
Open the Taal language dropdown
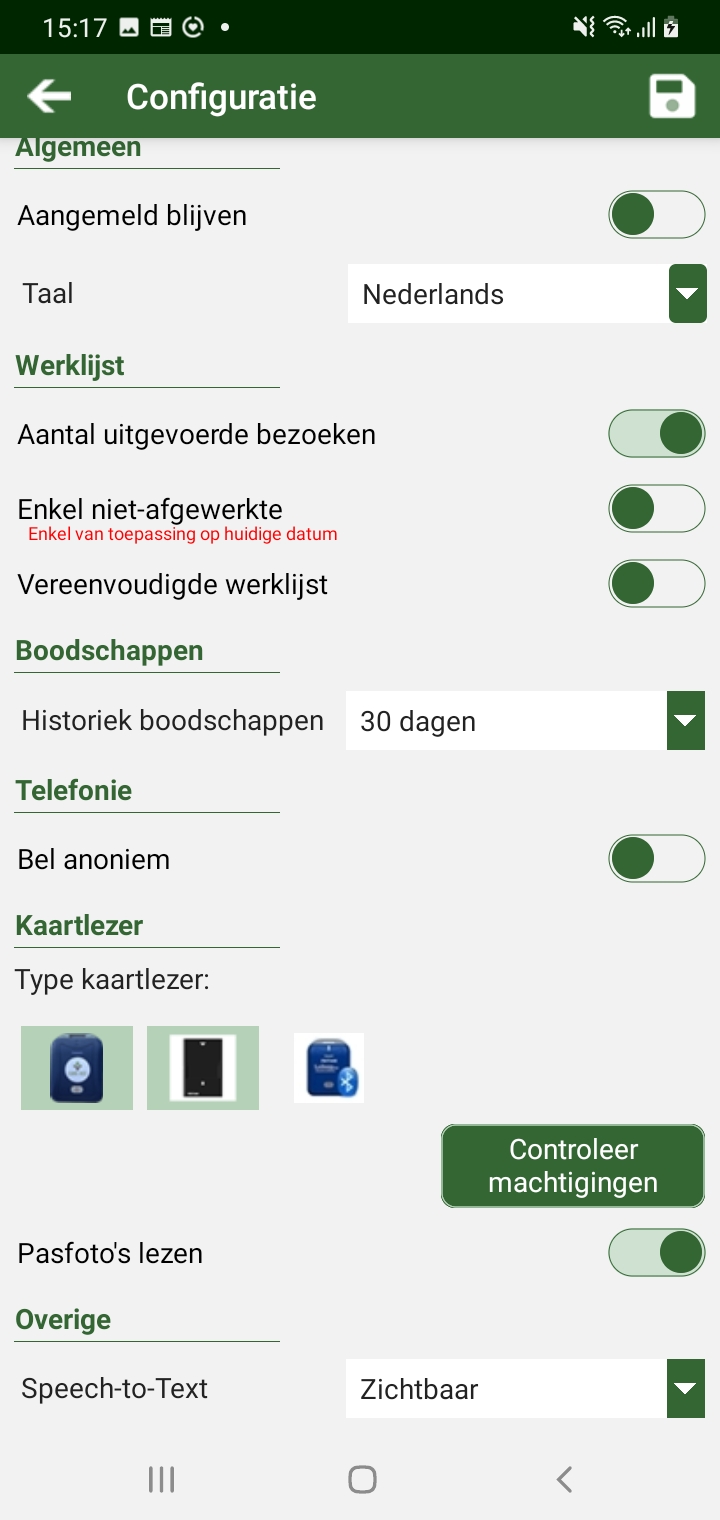tap(687, 294)
